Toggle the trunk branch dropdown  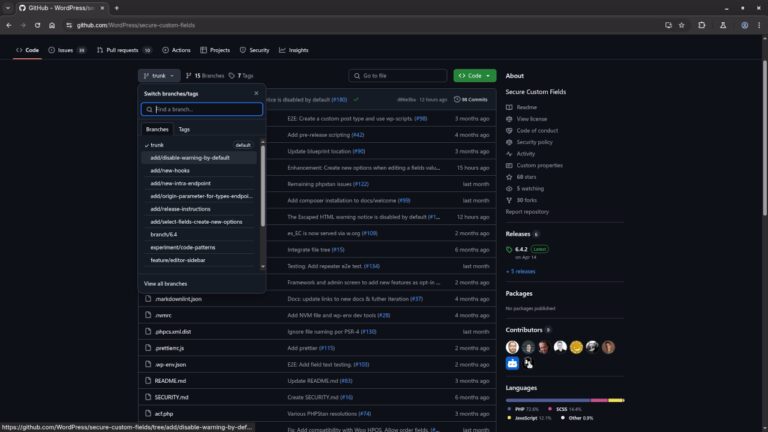click(159, 76)
